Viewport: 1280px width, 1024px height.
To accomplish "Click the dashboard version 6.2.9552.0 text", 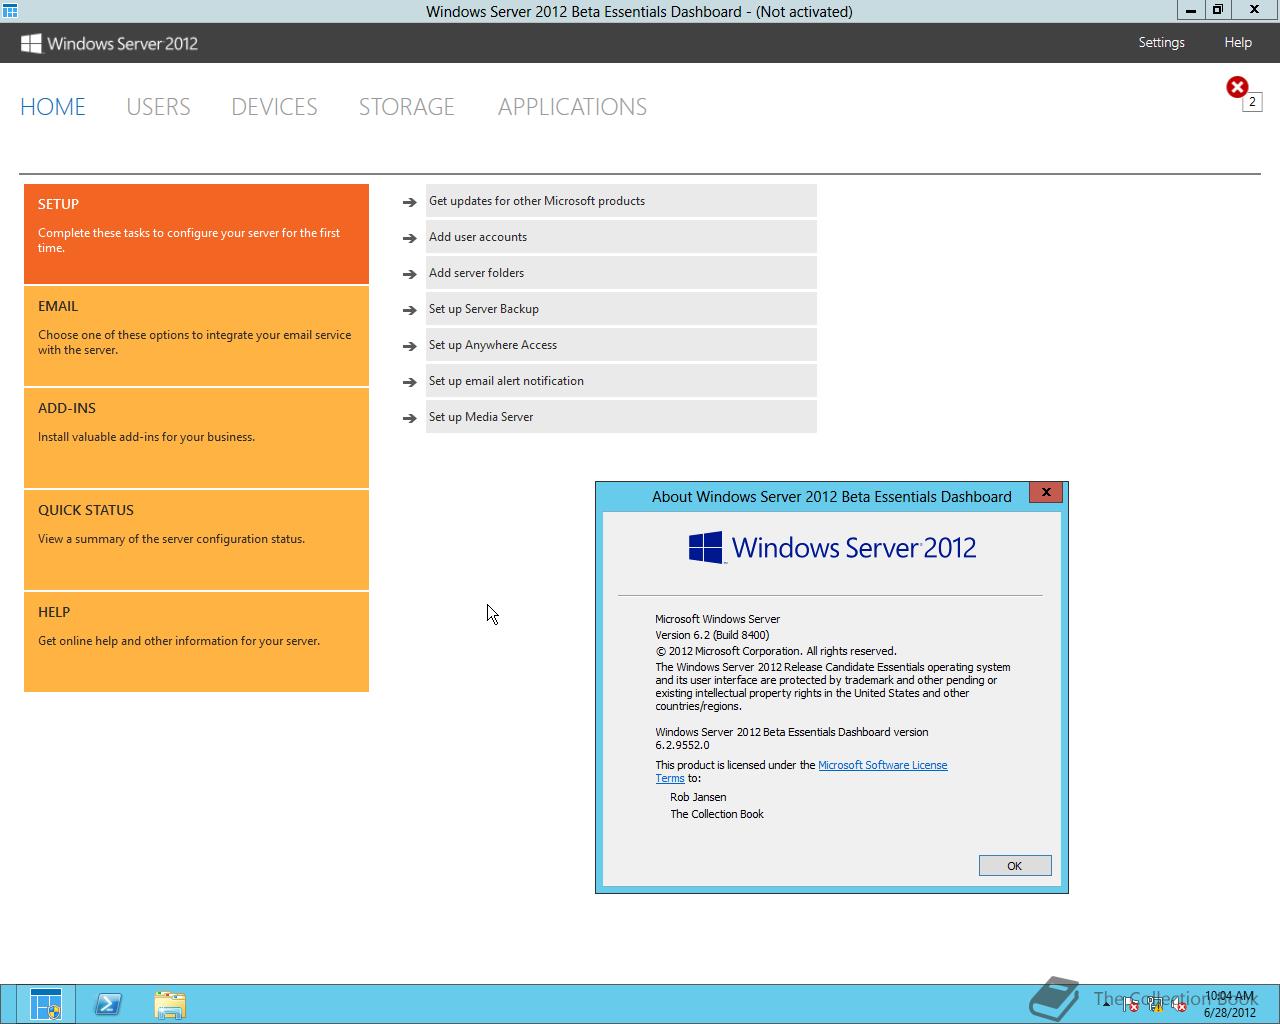I will coord(682,745).
